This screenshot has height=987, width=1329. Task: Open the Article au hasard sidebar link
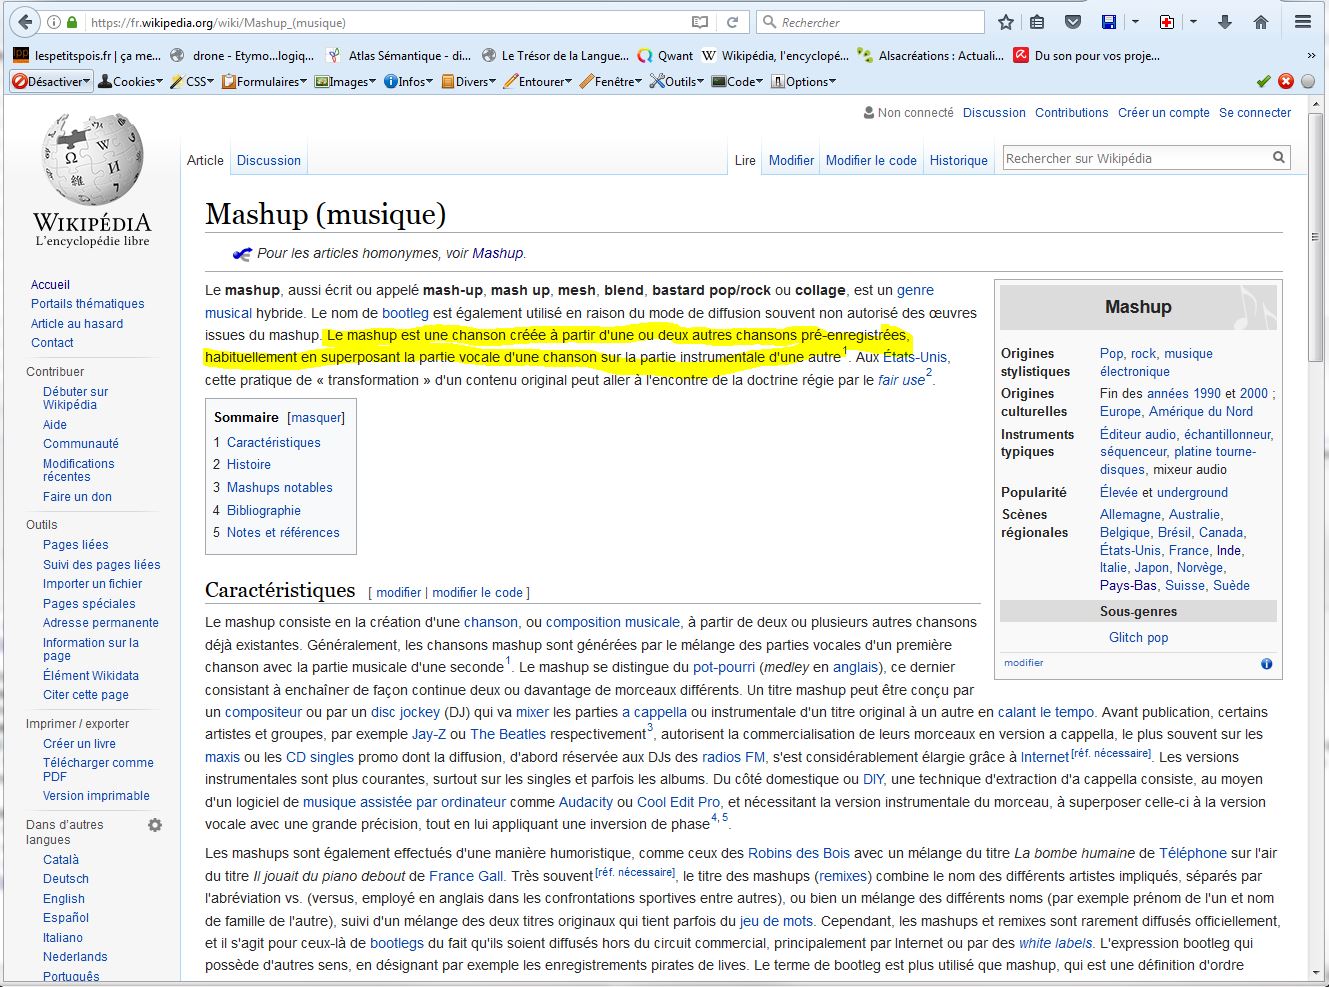(77, 324)
